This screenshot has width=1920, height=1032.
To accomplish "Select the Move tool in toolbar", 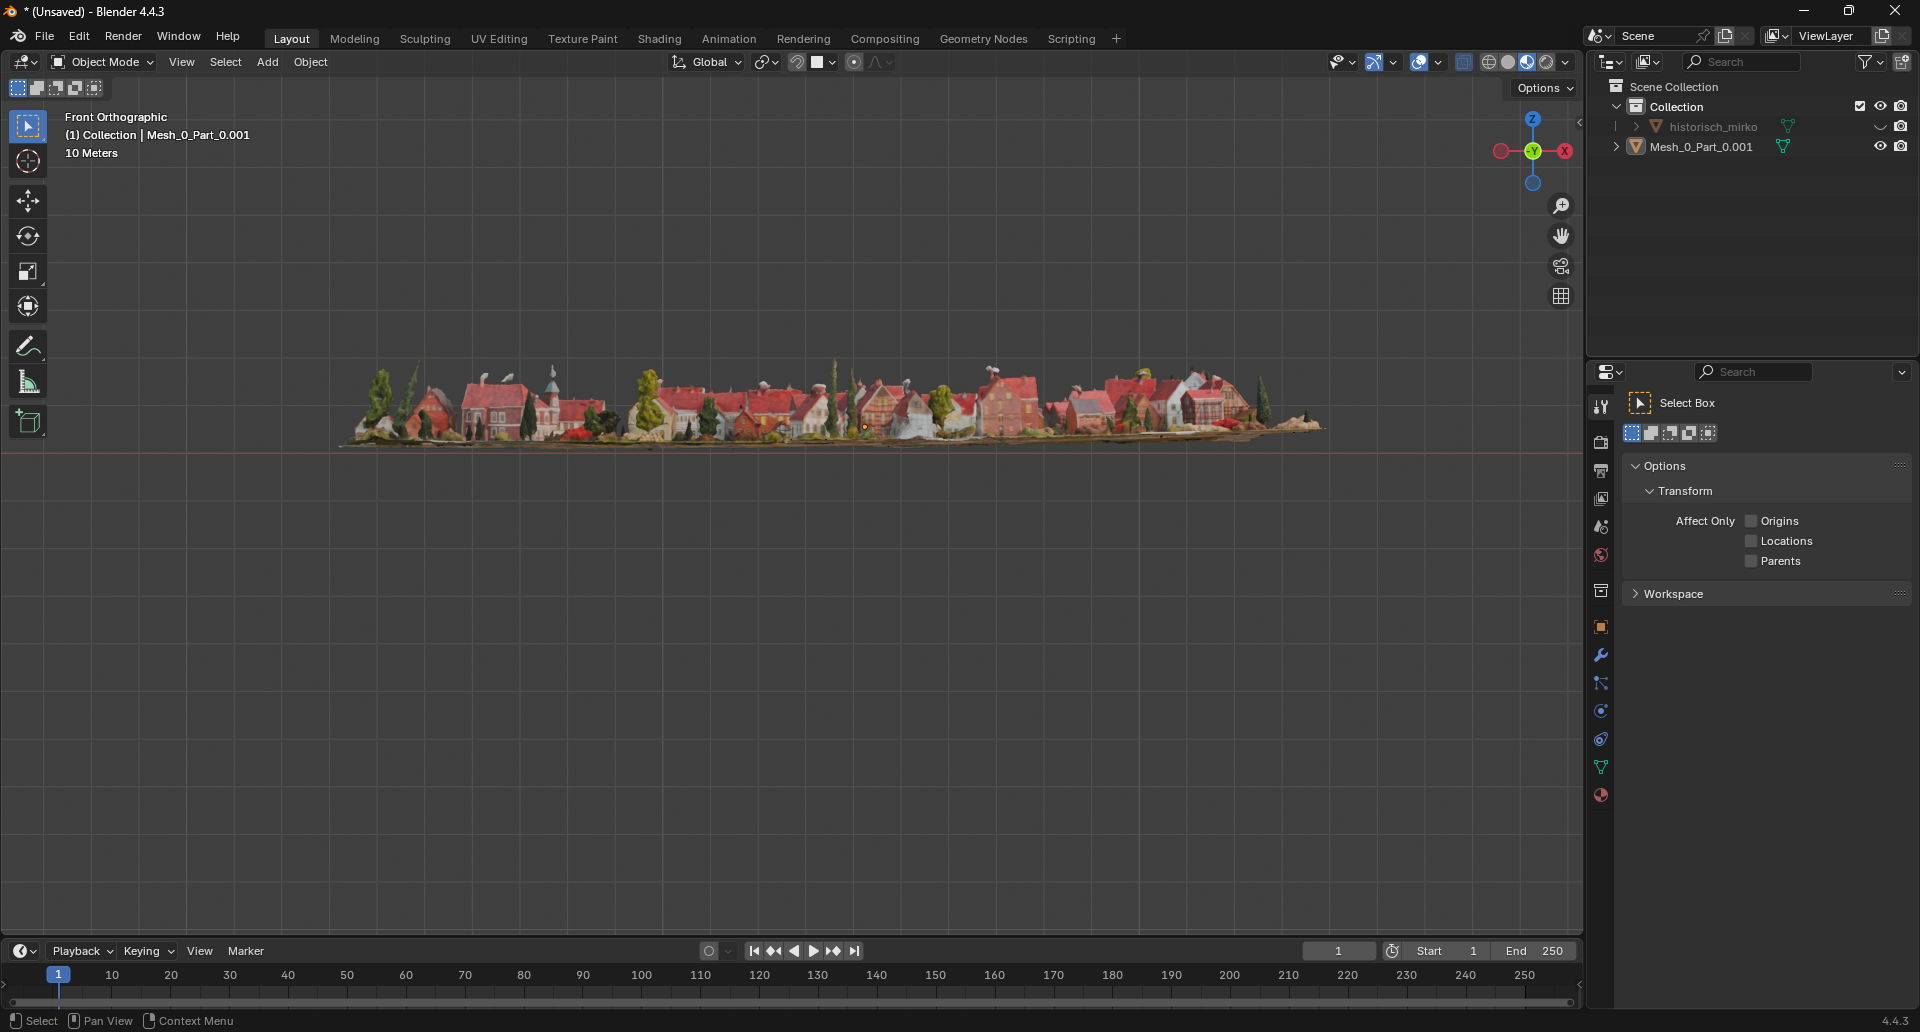I will (x=28, y=201).
